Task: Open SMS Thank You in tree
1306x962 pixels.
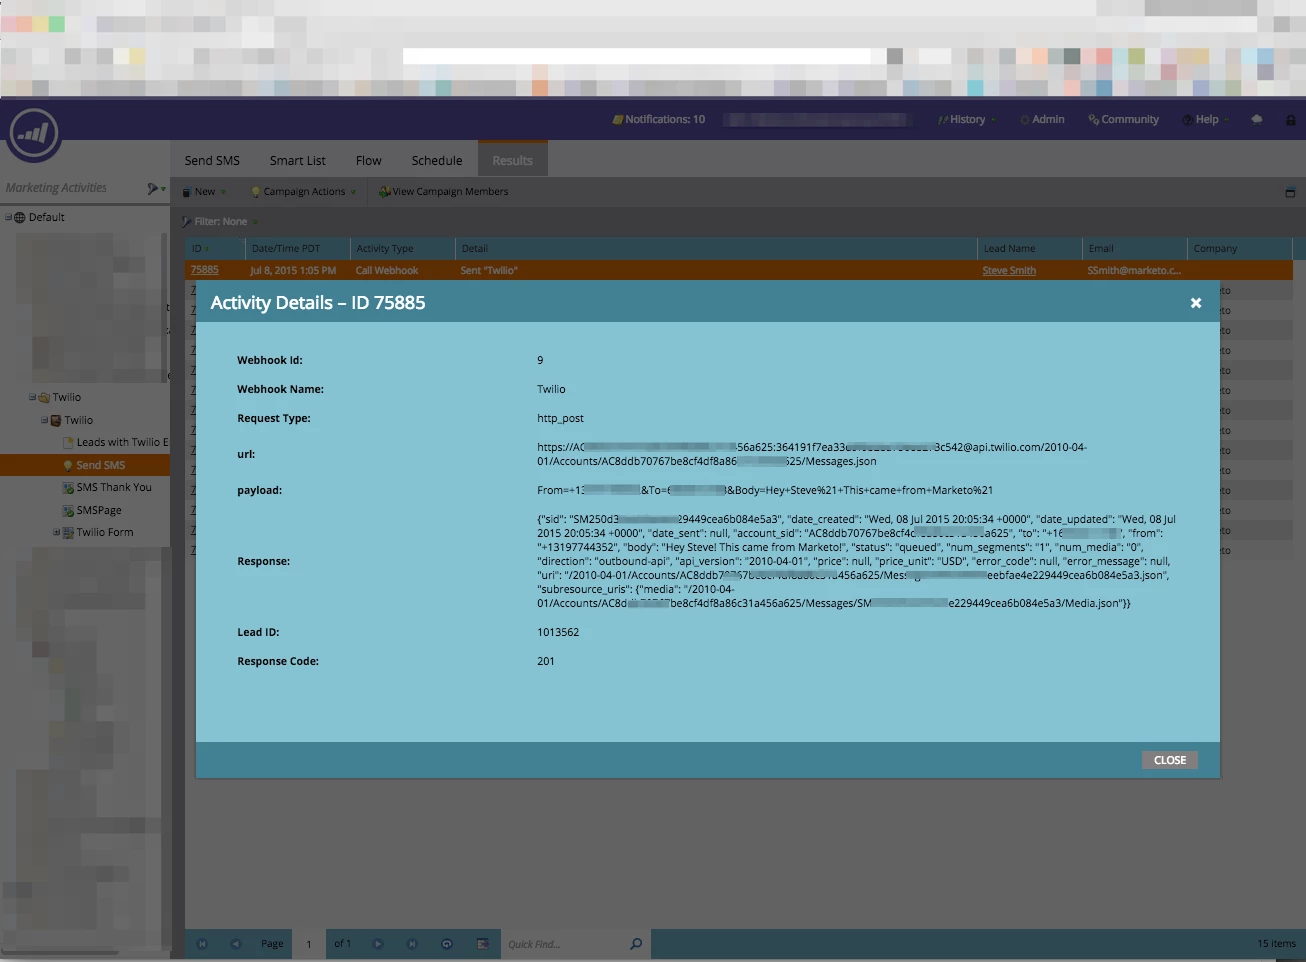Action: [x=114, y=487]
